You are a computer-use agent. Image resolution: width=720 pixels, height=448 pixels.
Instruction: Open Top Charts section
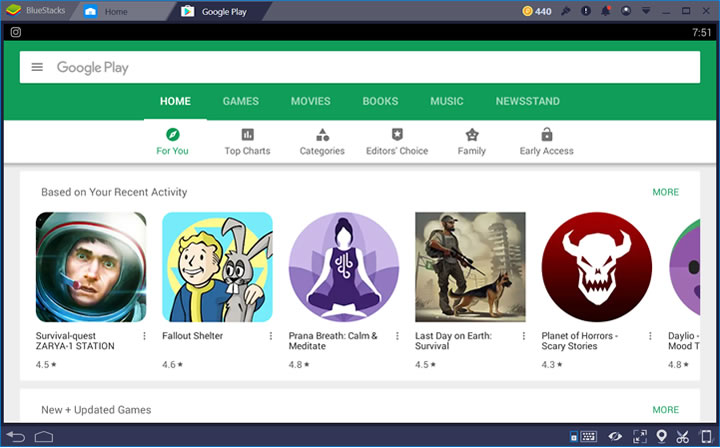coord(248,142)
